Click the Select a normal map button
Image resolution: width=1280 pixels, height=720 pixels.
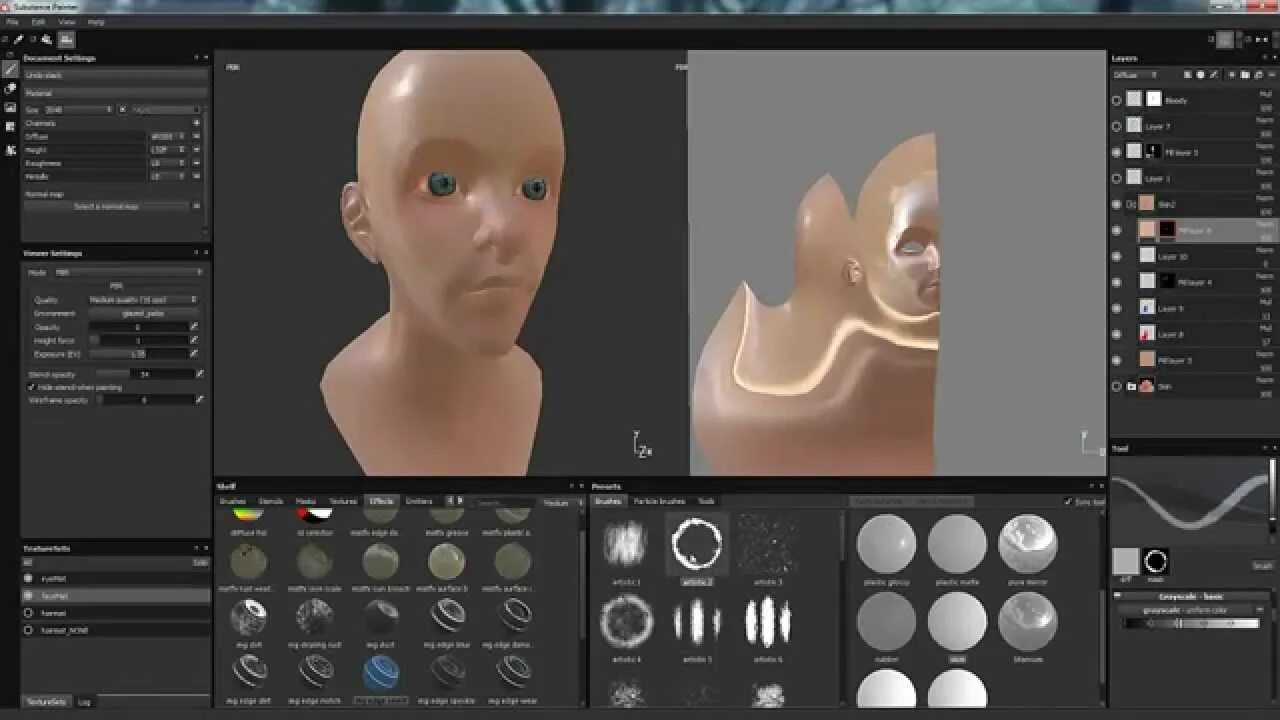click(x=106, y=206)
